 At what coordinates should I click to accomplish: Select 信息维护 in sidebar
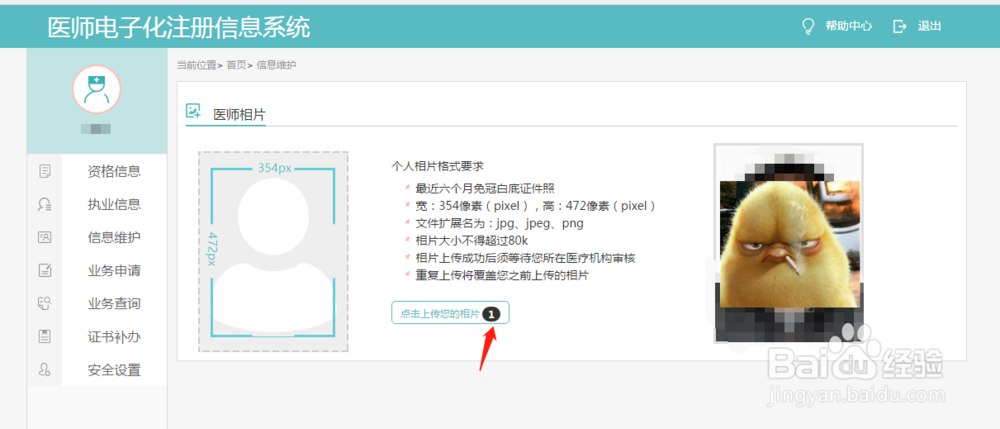114,237
